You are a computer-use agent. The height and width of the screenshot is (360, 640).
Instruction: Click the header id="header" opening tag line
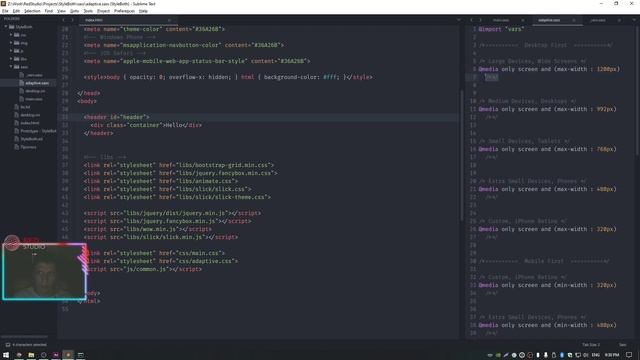(117, 117)
